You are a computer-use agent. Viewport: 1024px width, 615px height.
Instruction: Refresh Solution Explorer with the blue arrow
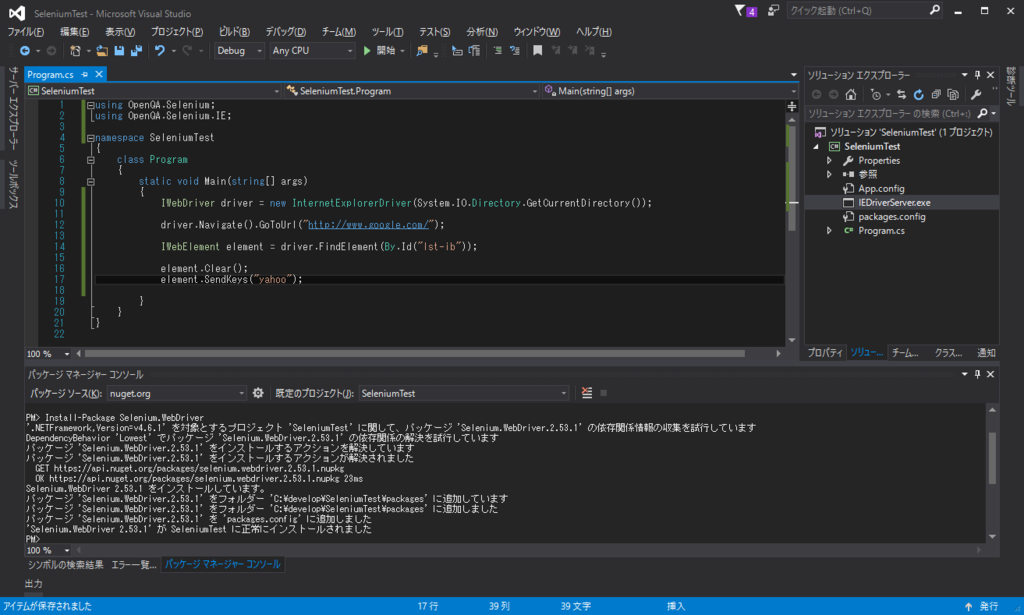pyautogui.click(x=918, y=95)
